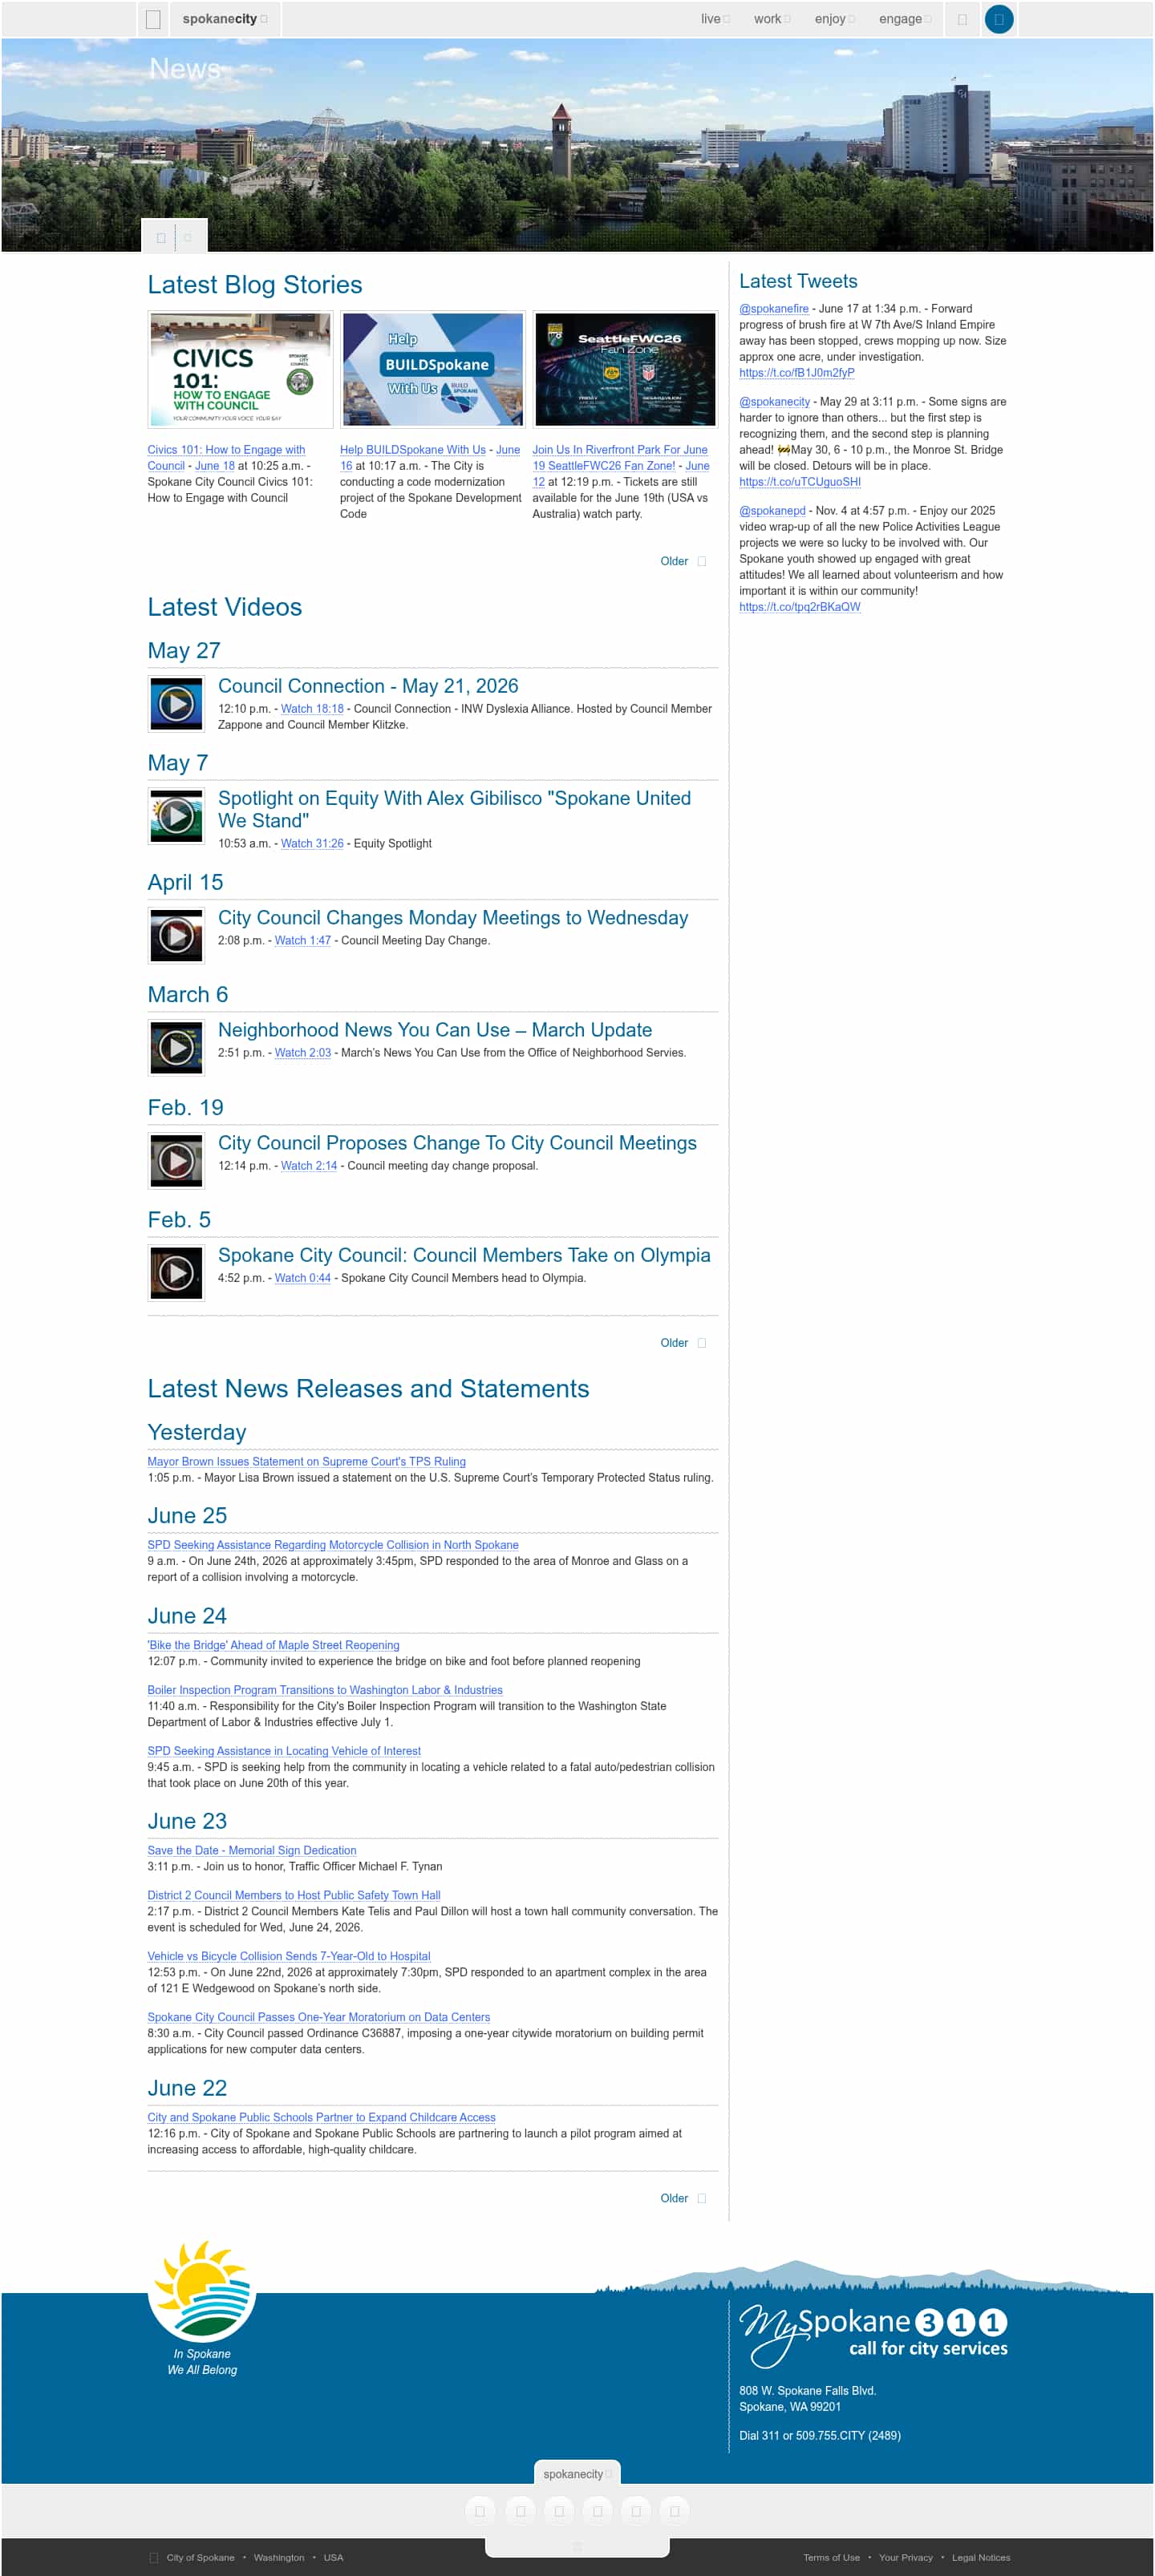
Task: Open Join Us In Riverfront Park blog link
Action: pos(620,457)
